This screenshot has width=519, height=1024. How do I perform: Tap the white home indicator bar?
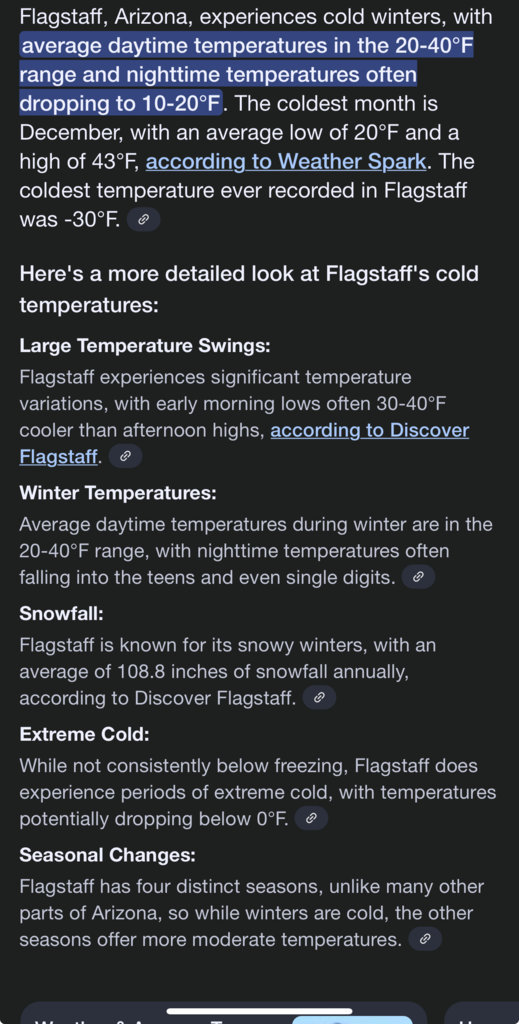[x=259, y=1012]
